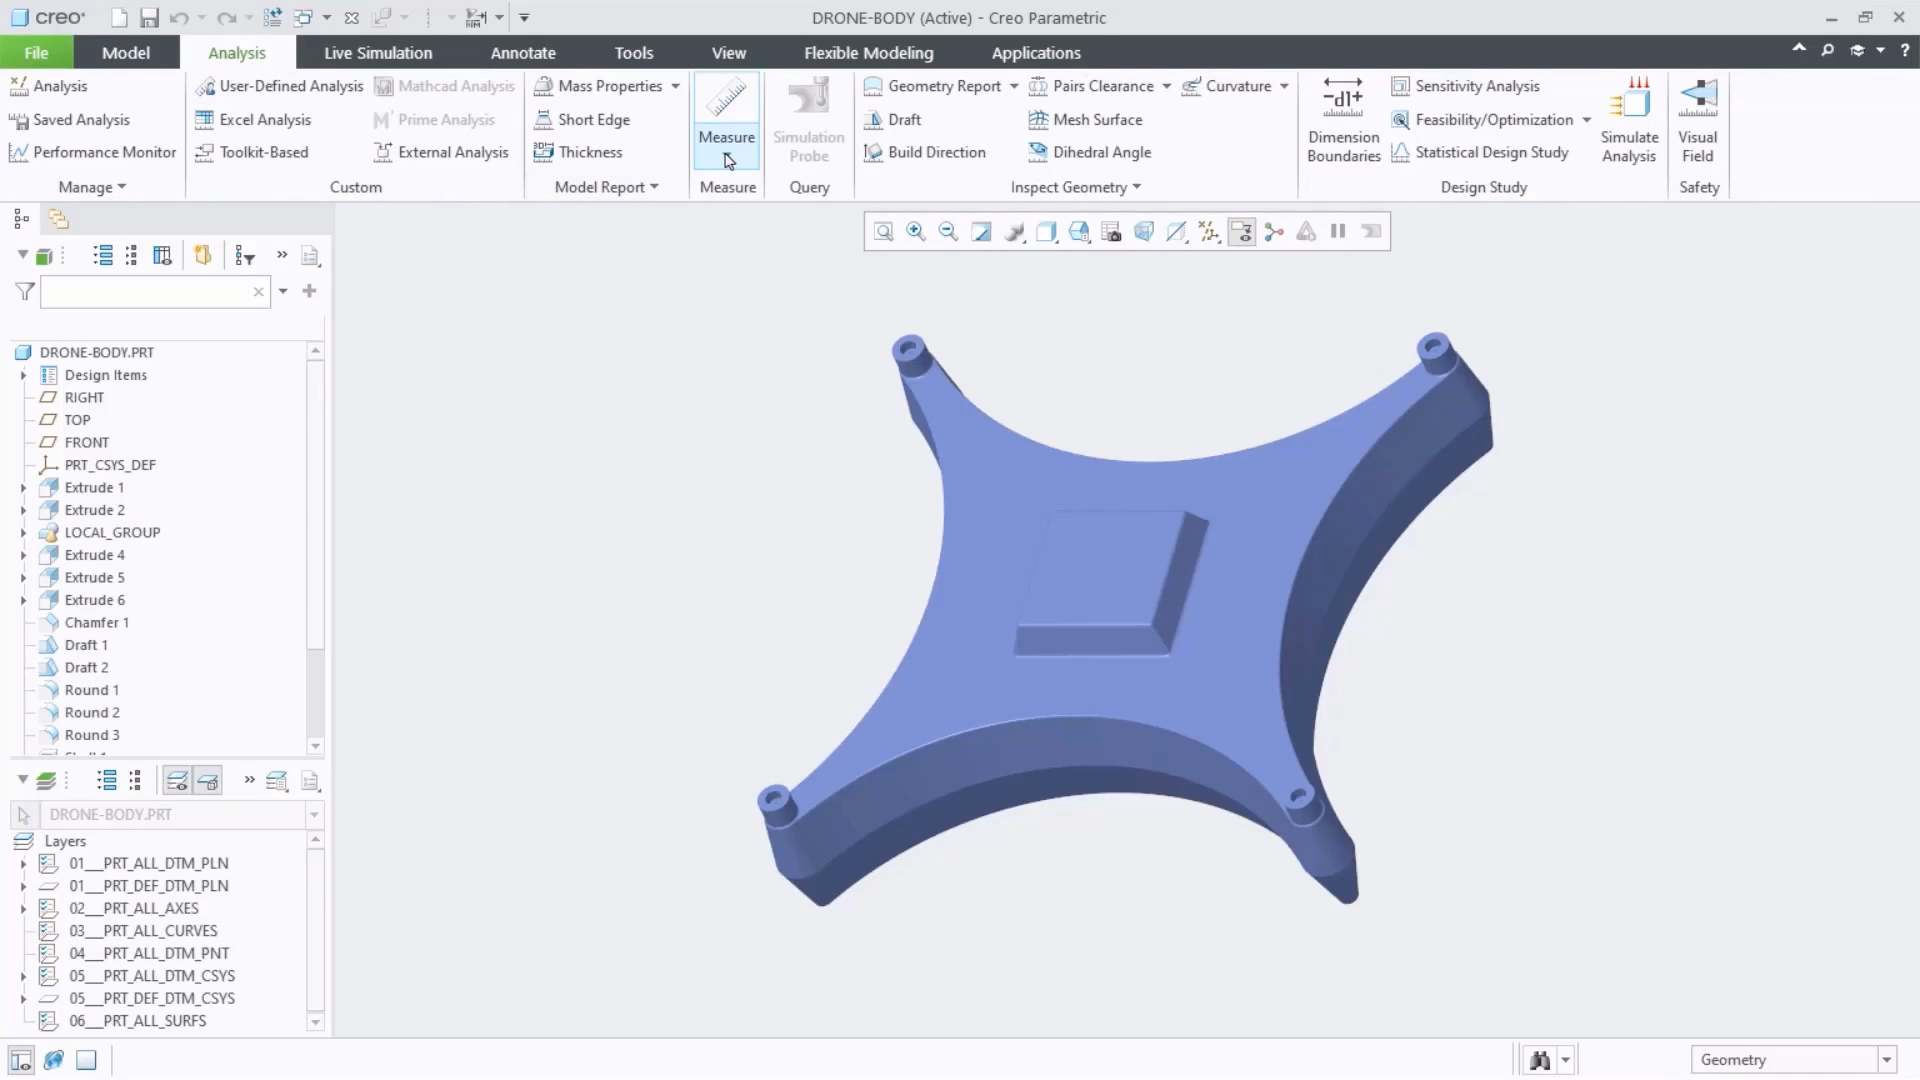Screen dimensions: 1920x1080
Task: Open the Simulate Analysis tool
Action: tap(1629, 119)
